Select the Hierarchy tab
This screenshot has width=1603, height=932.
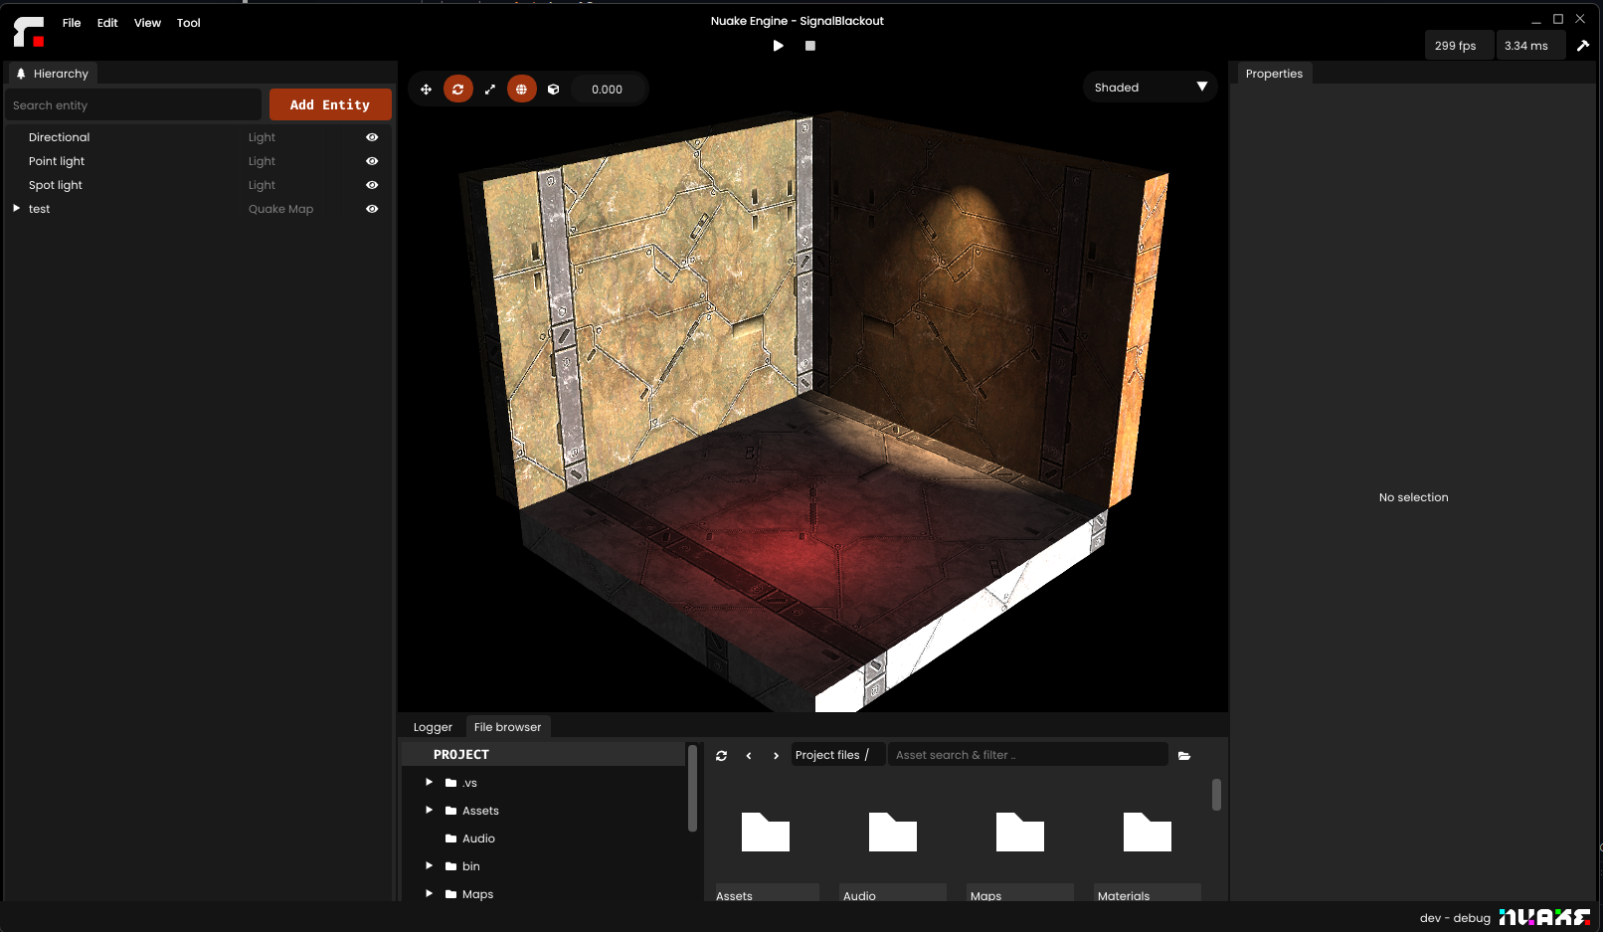[x=53, y=73]
